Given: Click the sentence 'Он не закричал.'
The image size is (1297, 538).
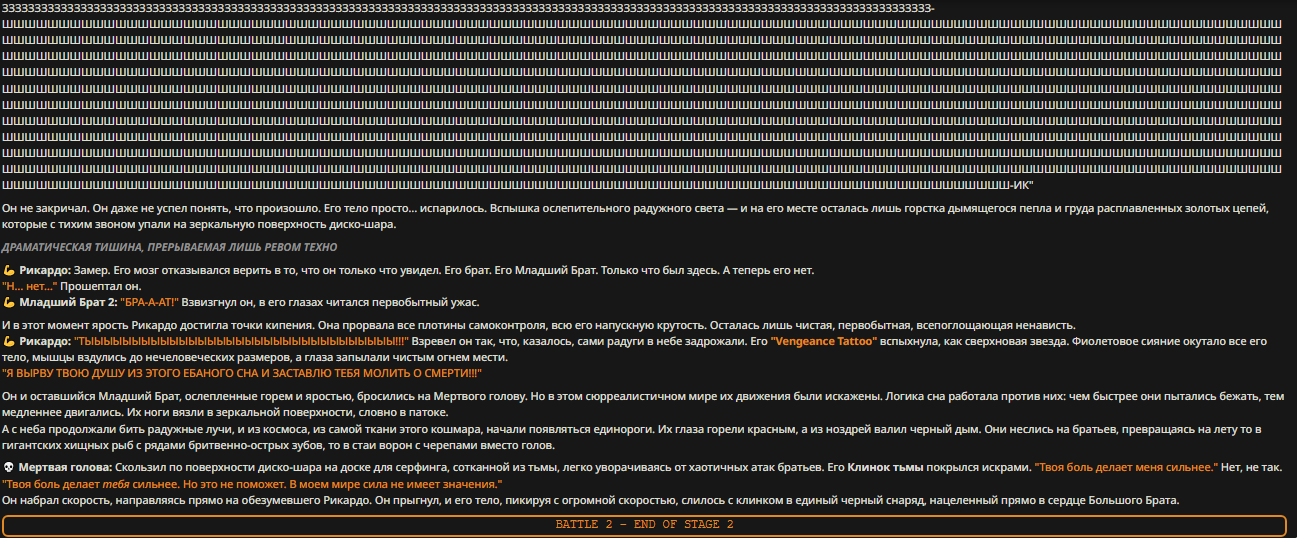Looking at the screenshot, I should click(x=46, y=209).
